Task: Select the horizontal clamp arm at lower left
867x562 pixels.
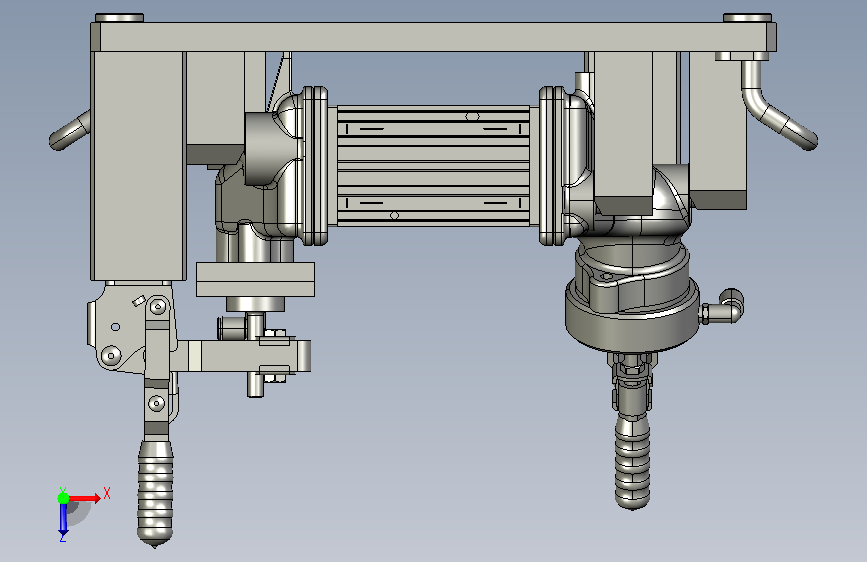Action: [x=242, y=356]
